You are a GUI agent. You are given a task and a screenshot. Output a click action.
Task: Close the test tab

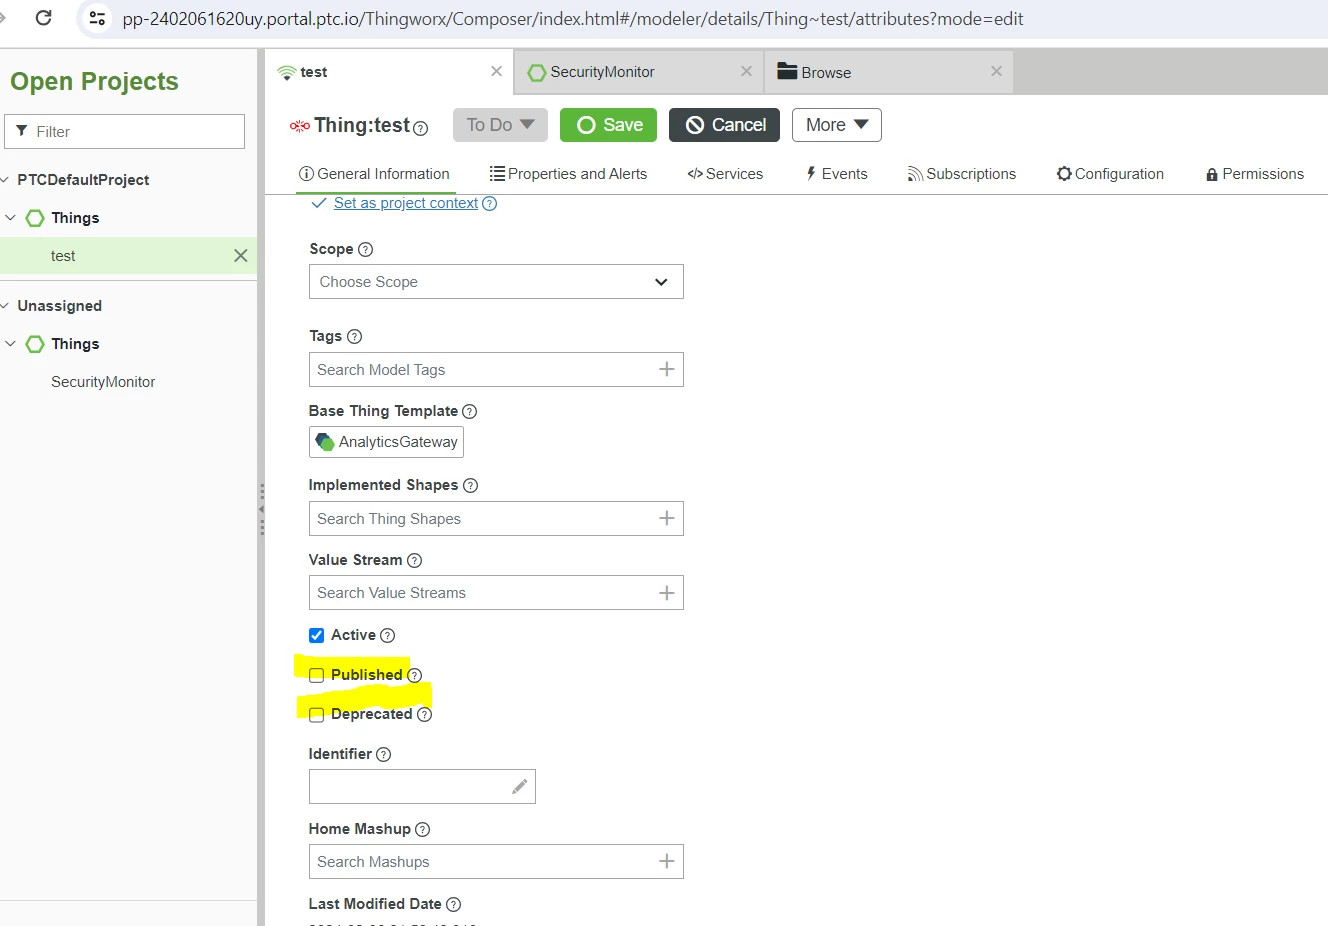pyautogui.click(x=496, y=71)
